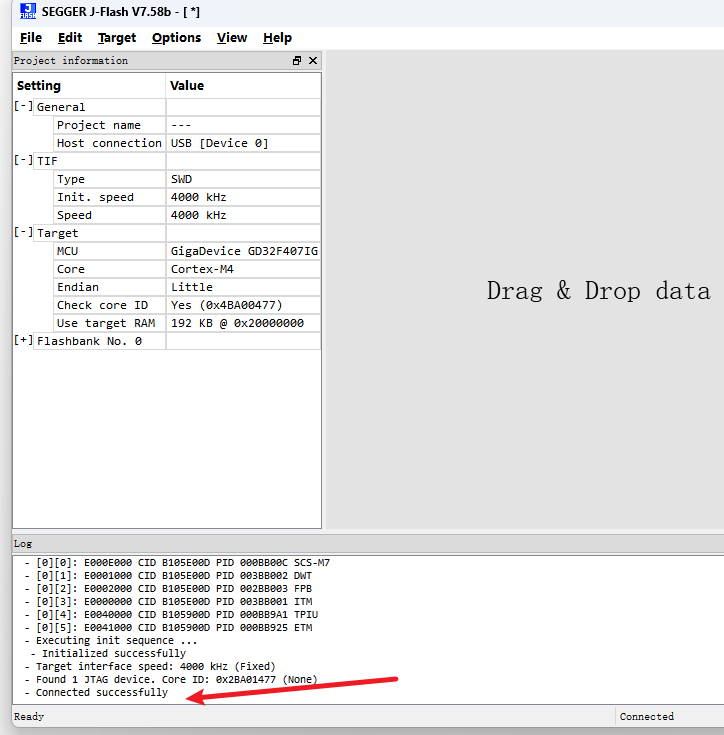This screenshot has height=735, width=724.
Task: Click the Init. speed 4000 kHz value
Action: (x=243, y=197)
